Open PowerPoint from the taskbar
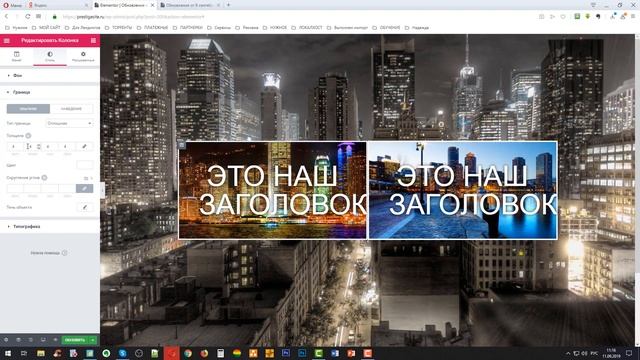This screenshot has width=640, height=360. point(351,353)
